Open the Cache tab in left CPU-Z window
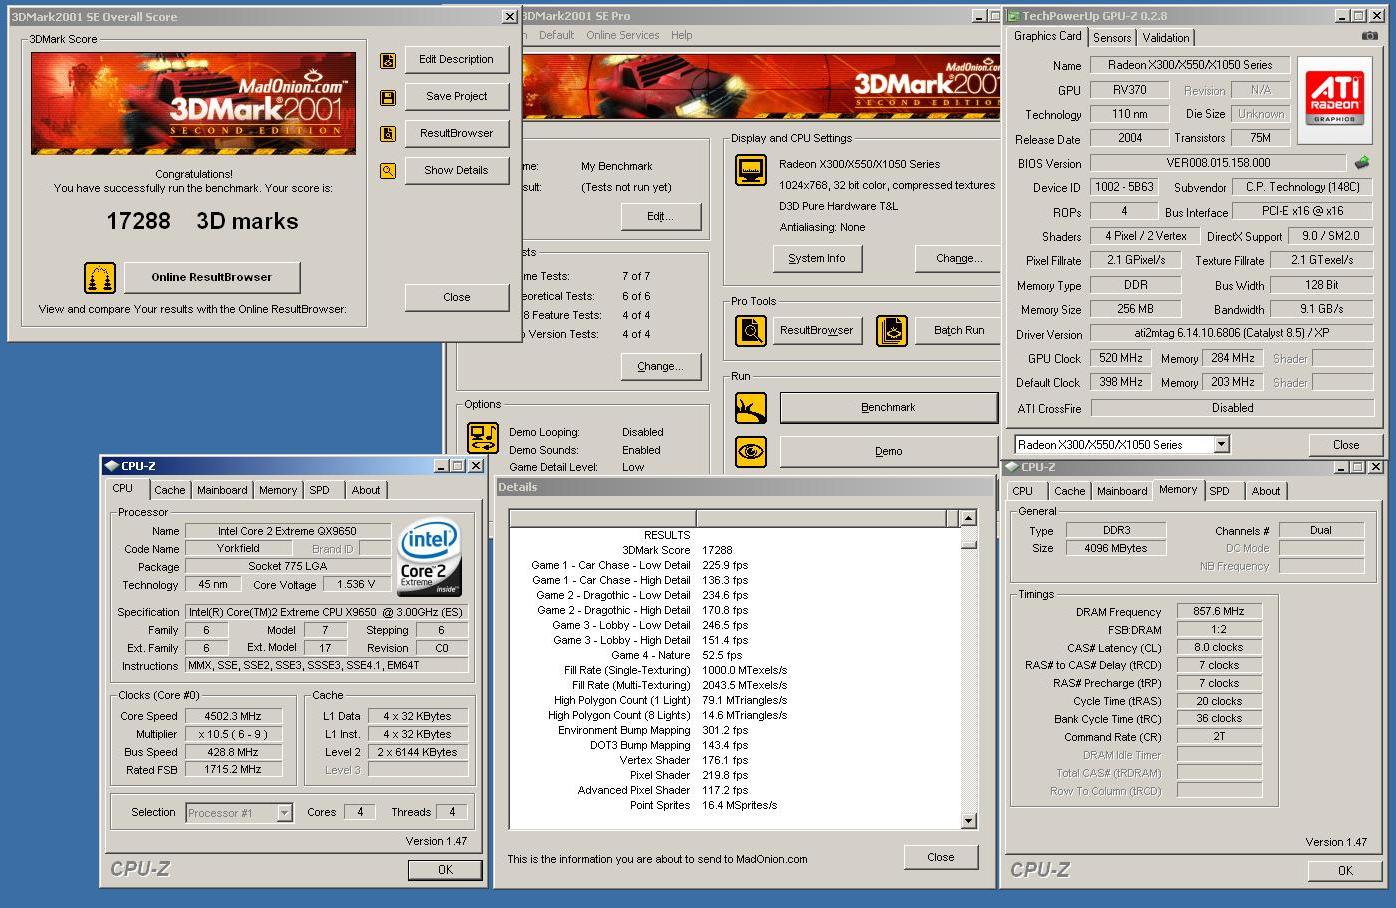The image size is (1396, 908). 169,490
